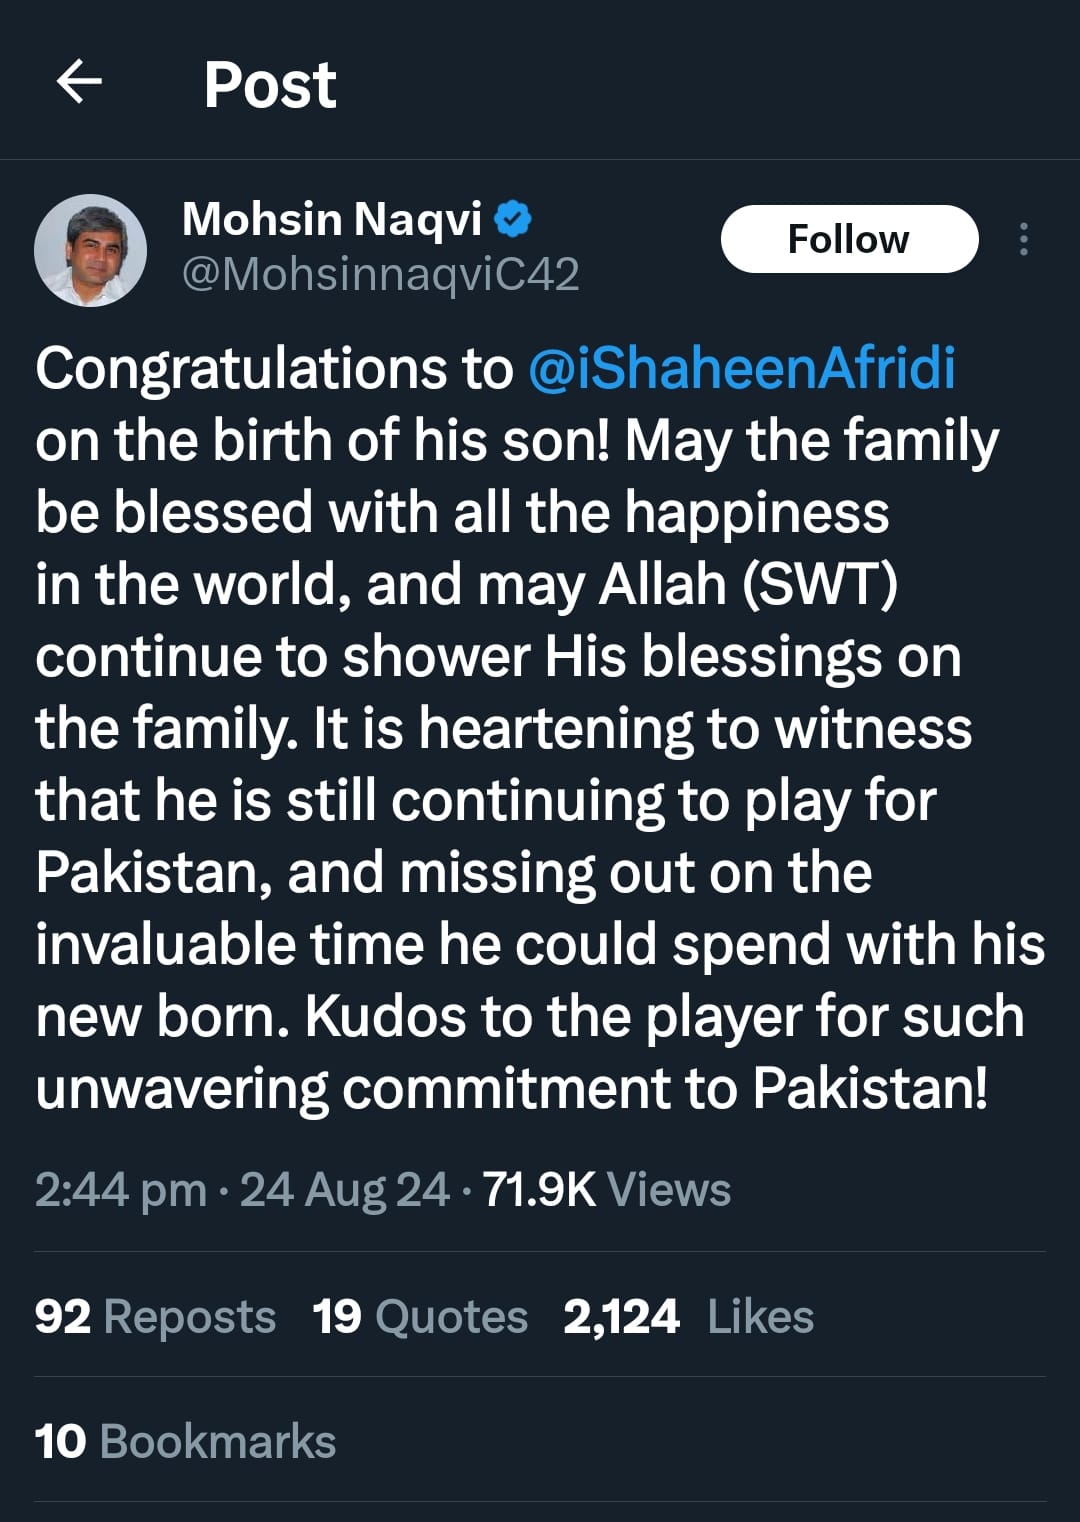Click the 71.9K Views counter
This screenshot has width=1080, height=1522.
coord(606,1190)
